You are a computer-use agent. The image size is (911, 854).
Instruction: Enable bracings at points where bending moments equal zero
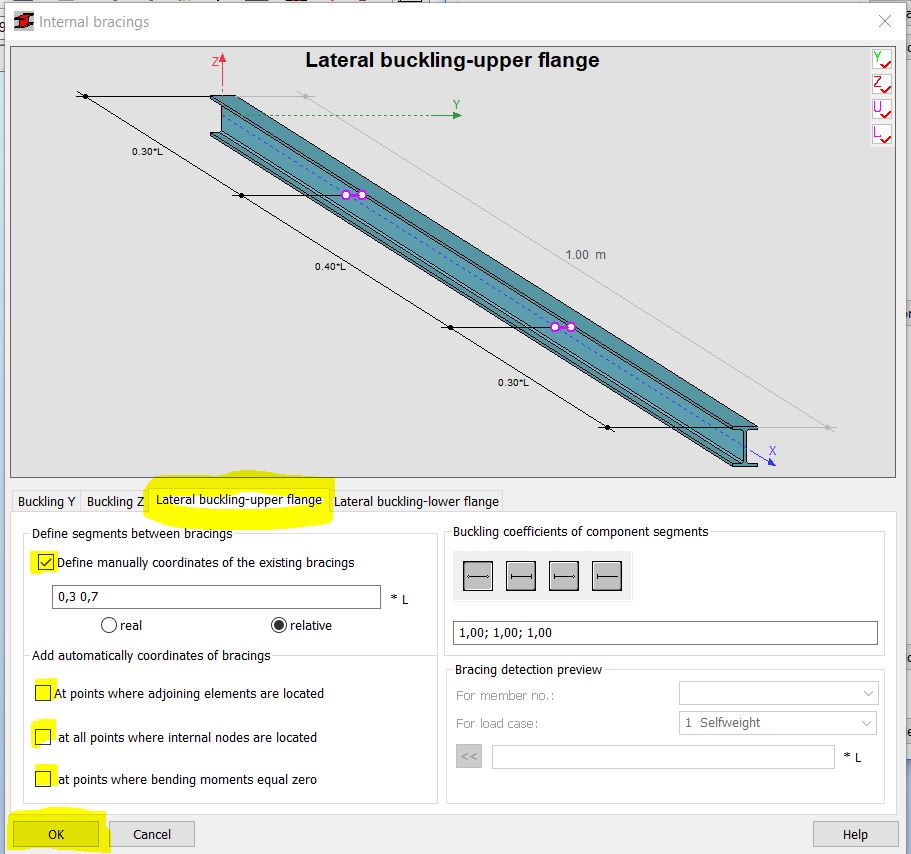click(x=44, y=777)
